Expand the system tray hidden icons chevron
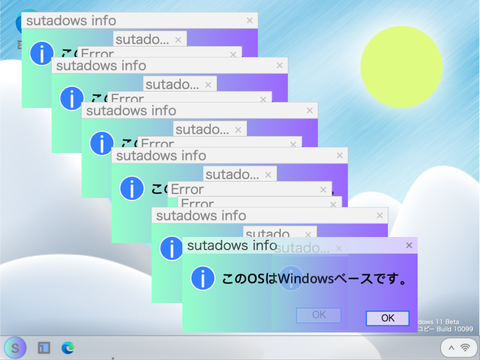The height and width of the screenshot is (360, 480). (451, 348)
